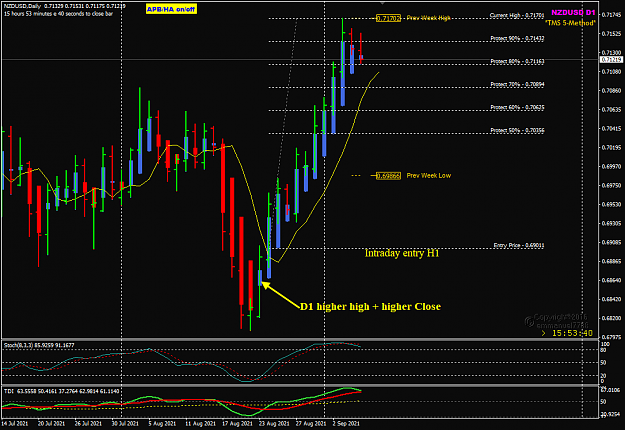Screen dimensions: 625x430
Task: Click the 0.71080 price axis label
Action: 612,72
